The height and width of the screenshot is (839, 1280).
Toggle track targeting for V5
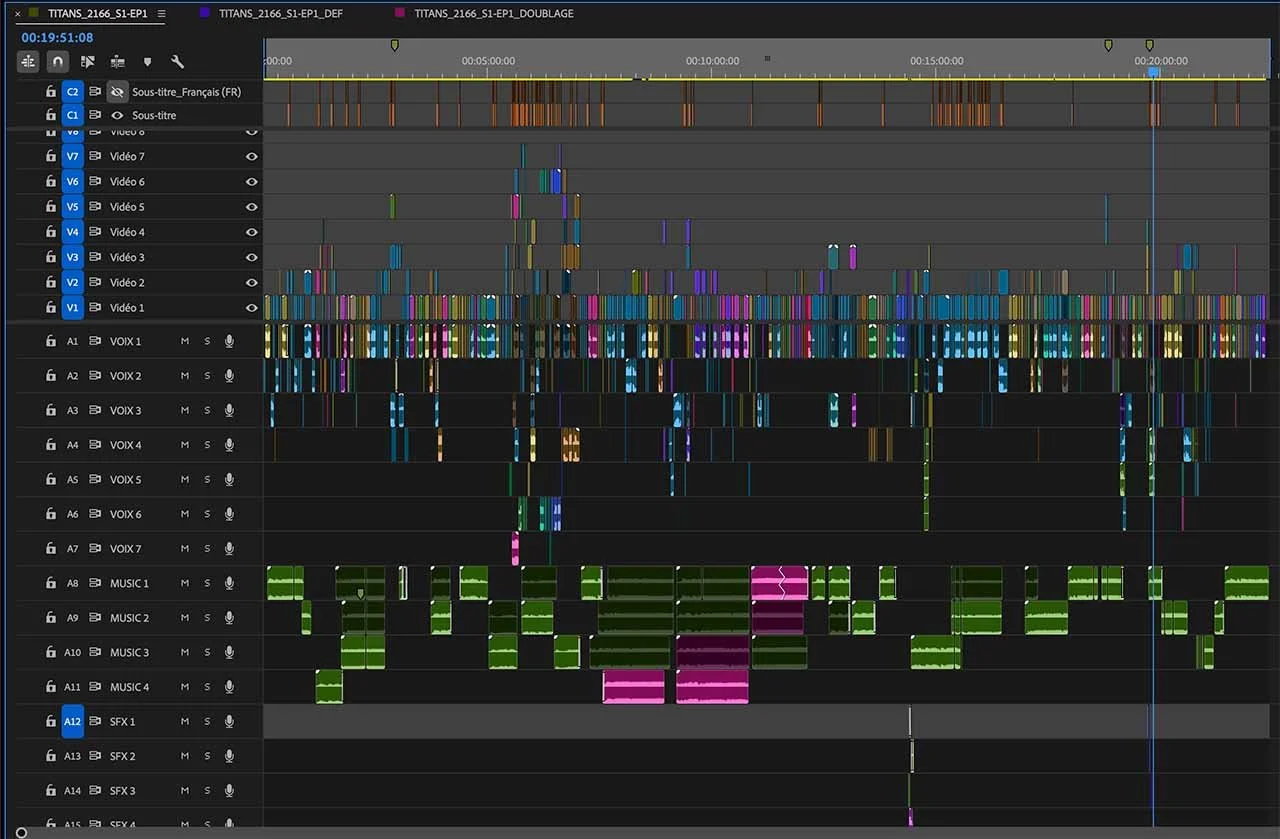pos(72,207)
